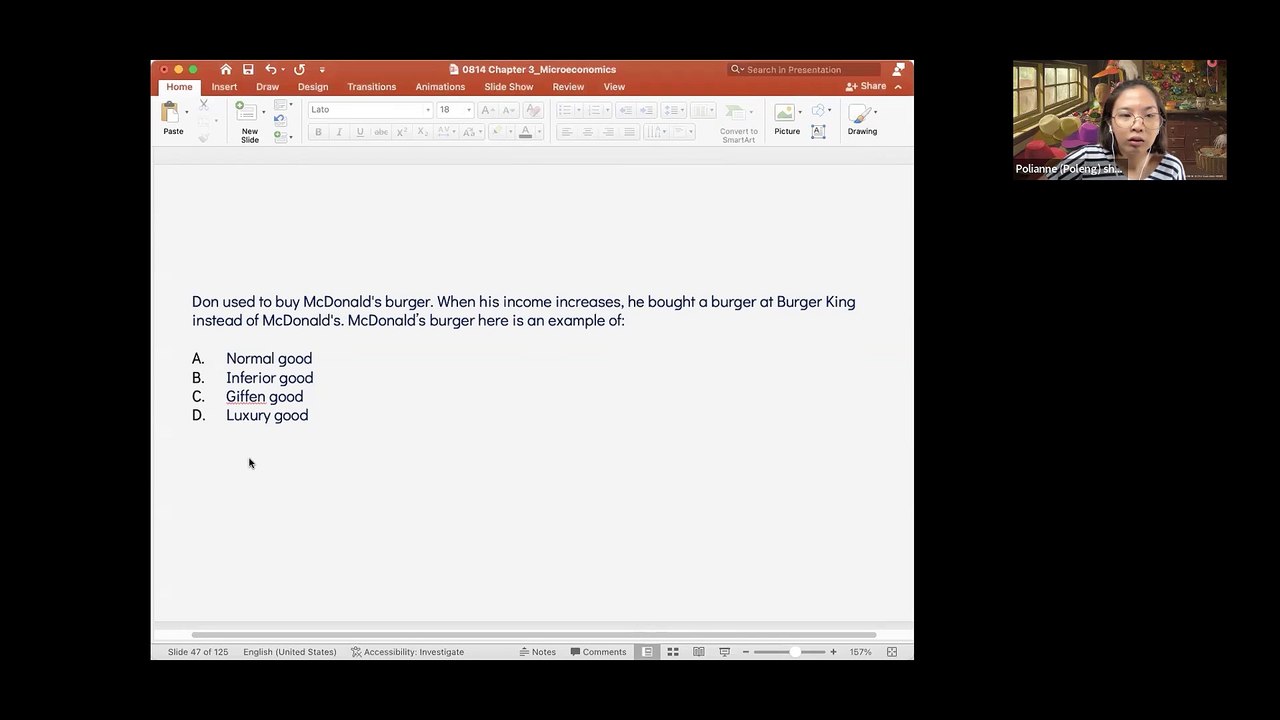The height and width of the screenshot is (720, 1280).
Task: Open the Draw tab
Action: (x=267, y=87)
